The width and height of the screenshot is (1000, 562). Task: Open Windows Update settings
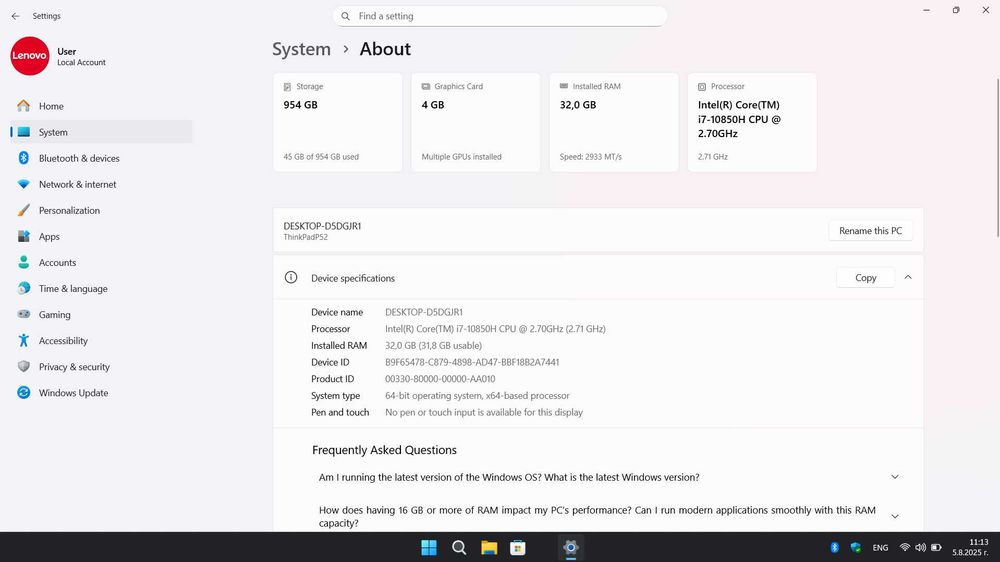coord(101,393)
